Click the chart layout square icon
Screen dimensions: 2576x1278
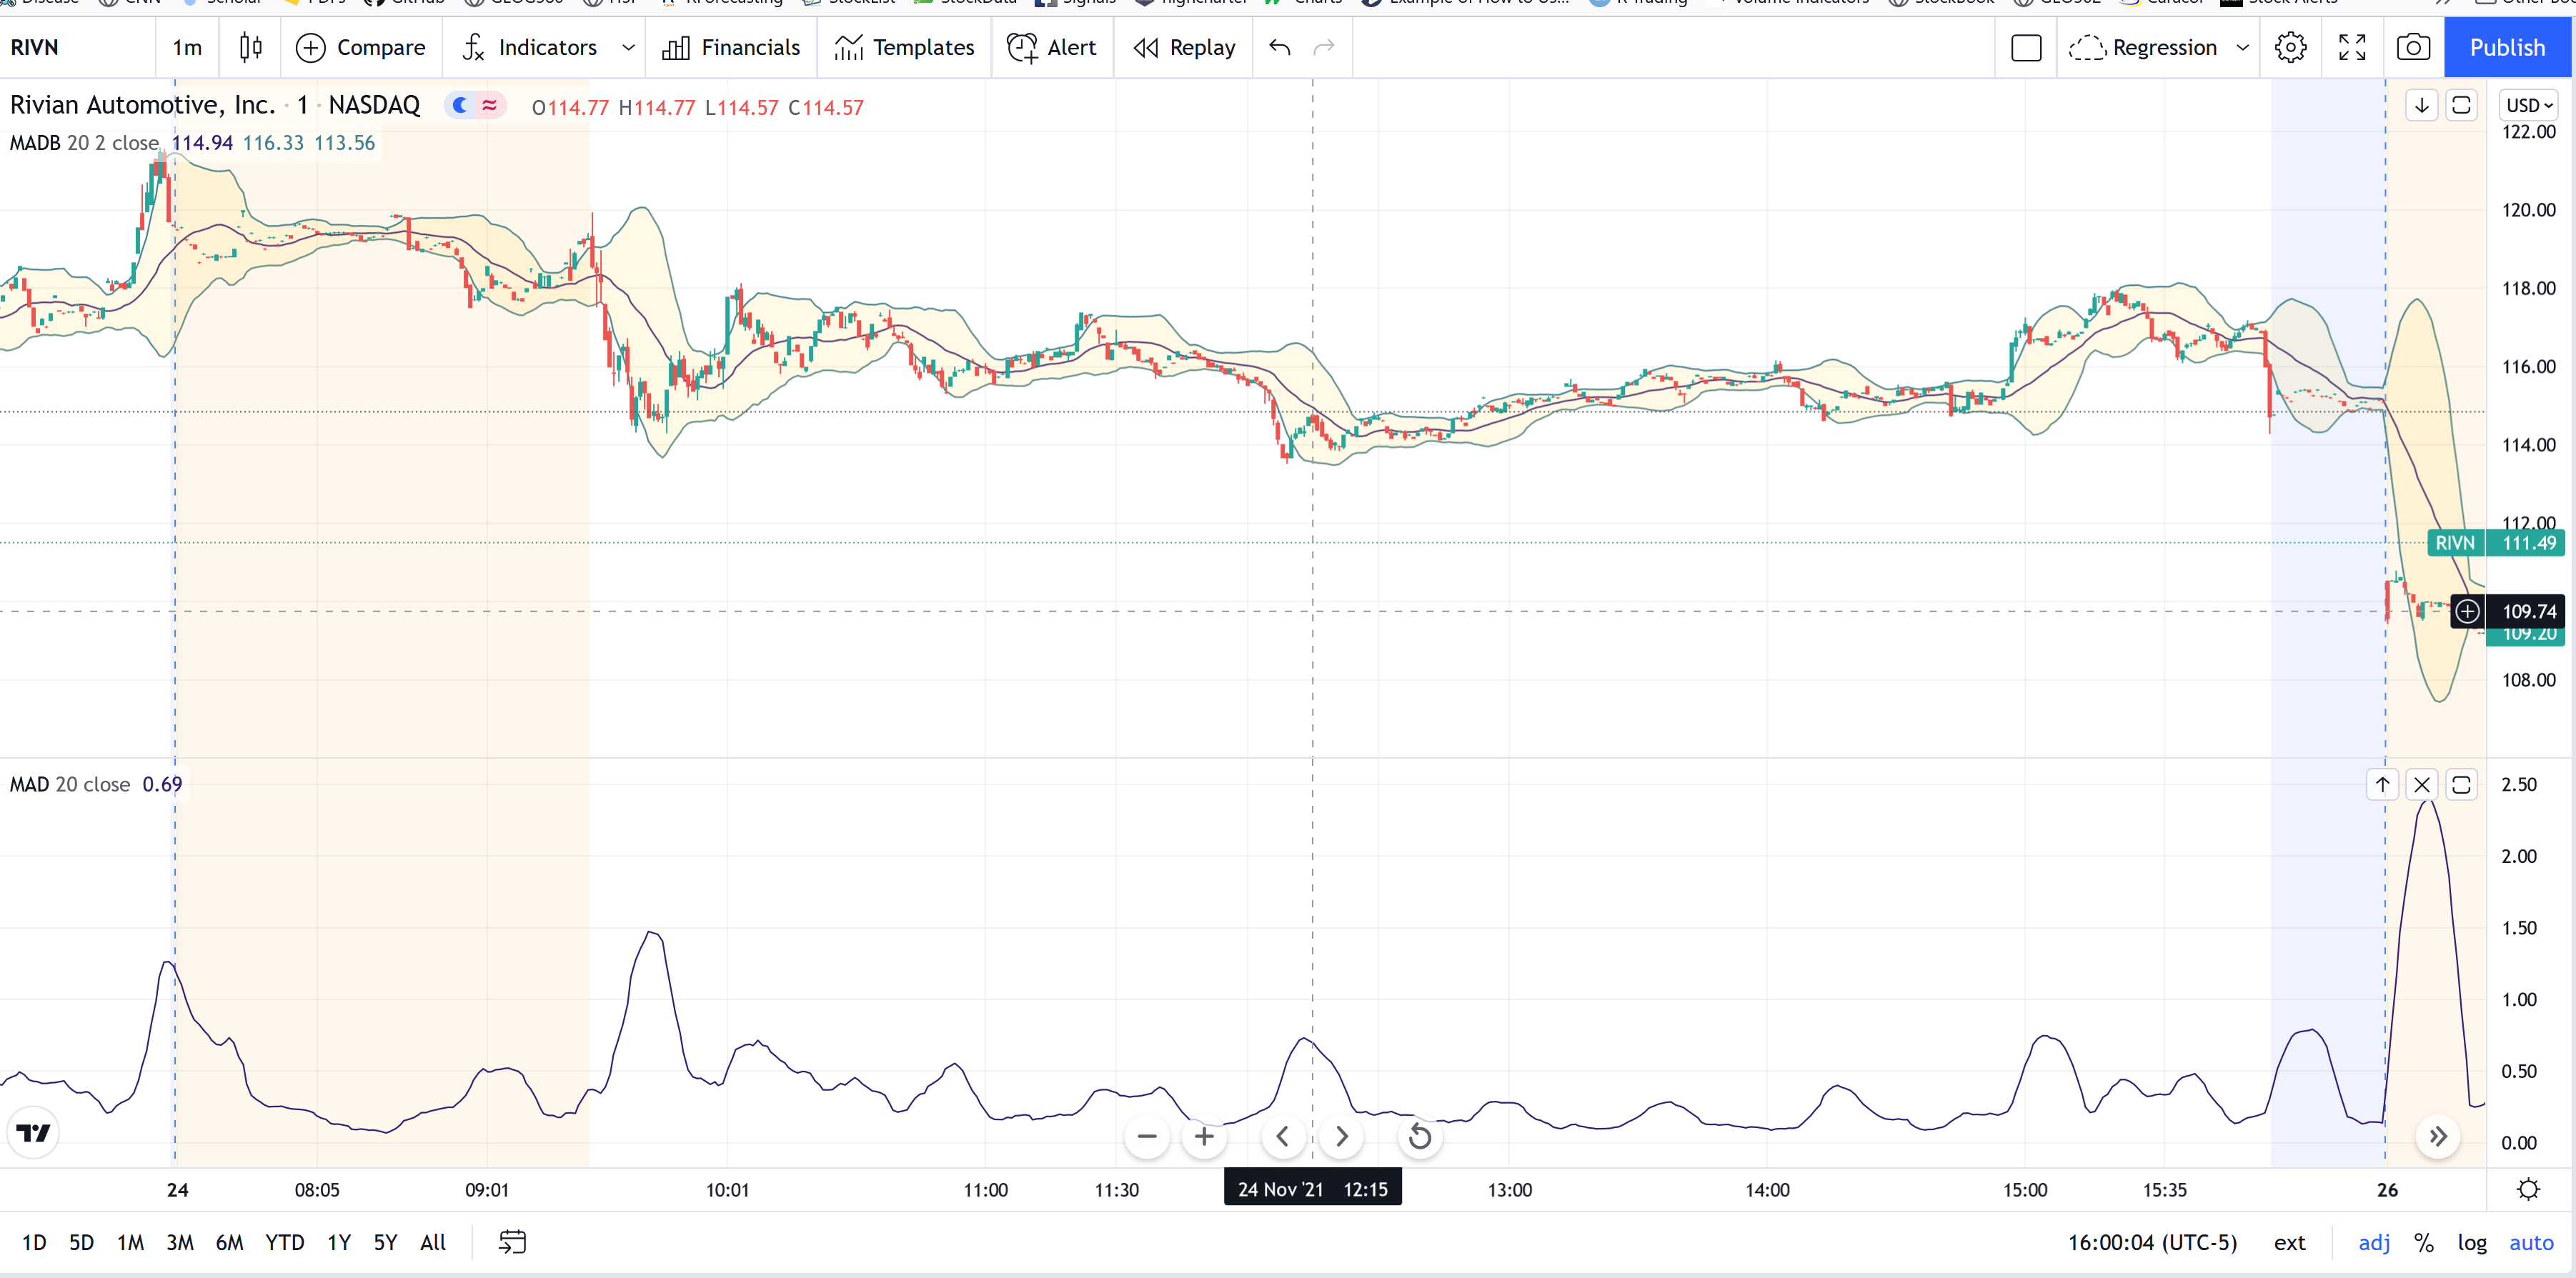2026,47
